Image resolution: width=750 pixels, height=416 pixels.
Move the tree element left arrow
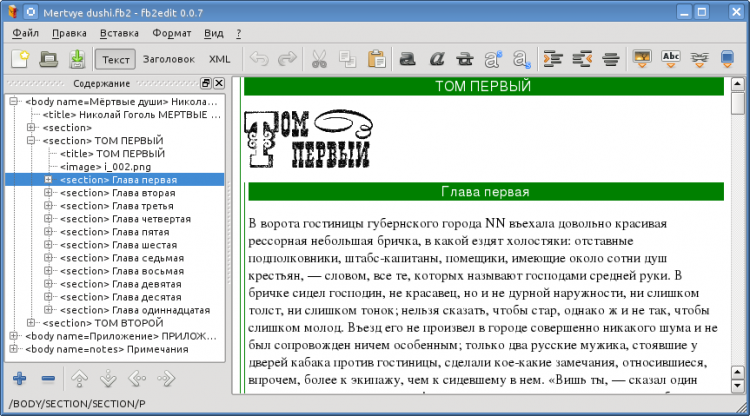137,379
